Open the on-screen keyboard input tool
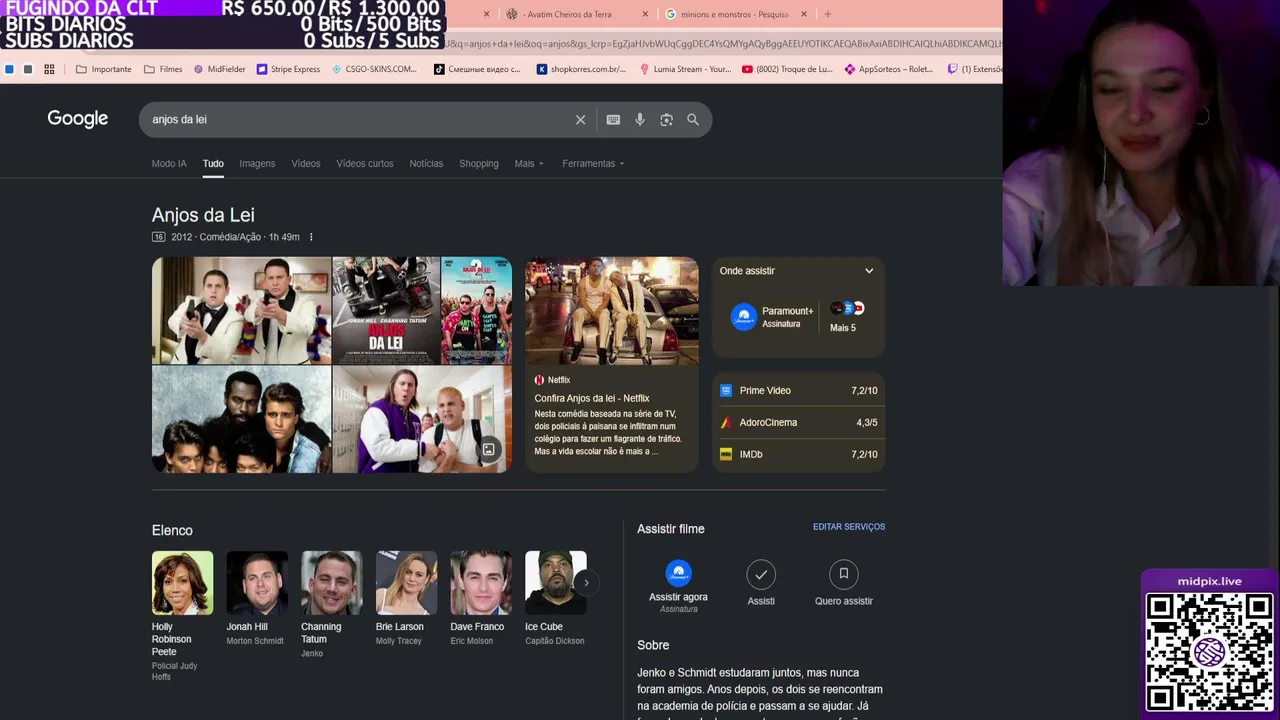Screen dimensions: 1280x720 pos(613,120)
